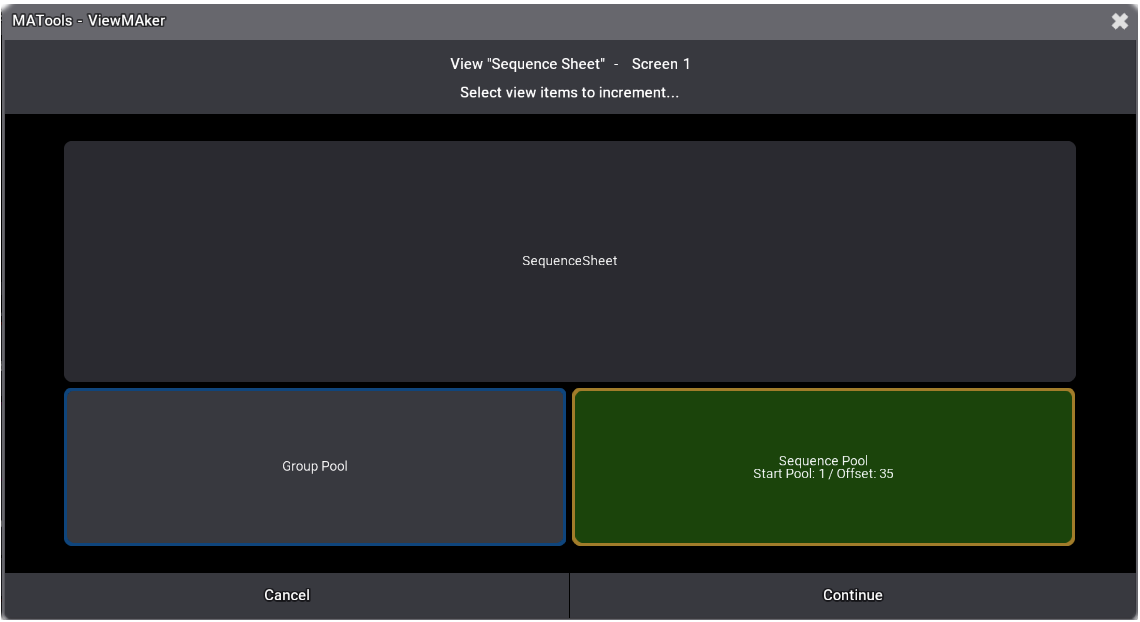This screenshot has height=622, width=1140.
Task: Deselect the green Sequence Pool item
Action: 823,466
